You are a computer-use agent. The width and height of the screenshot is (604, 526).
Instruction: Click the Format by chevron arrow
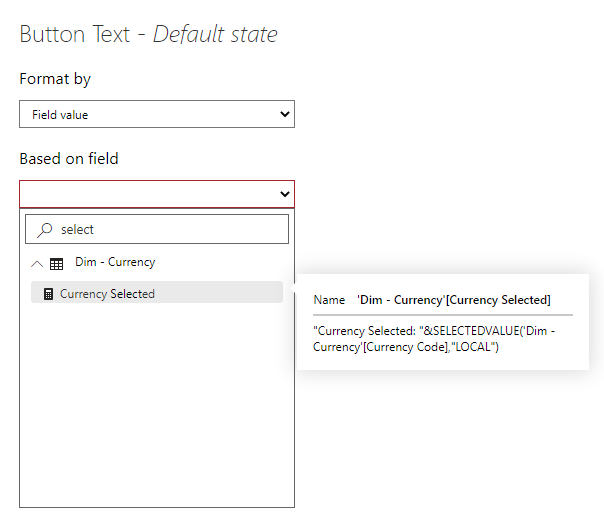(285, 114)
